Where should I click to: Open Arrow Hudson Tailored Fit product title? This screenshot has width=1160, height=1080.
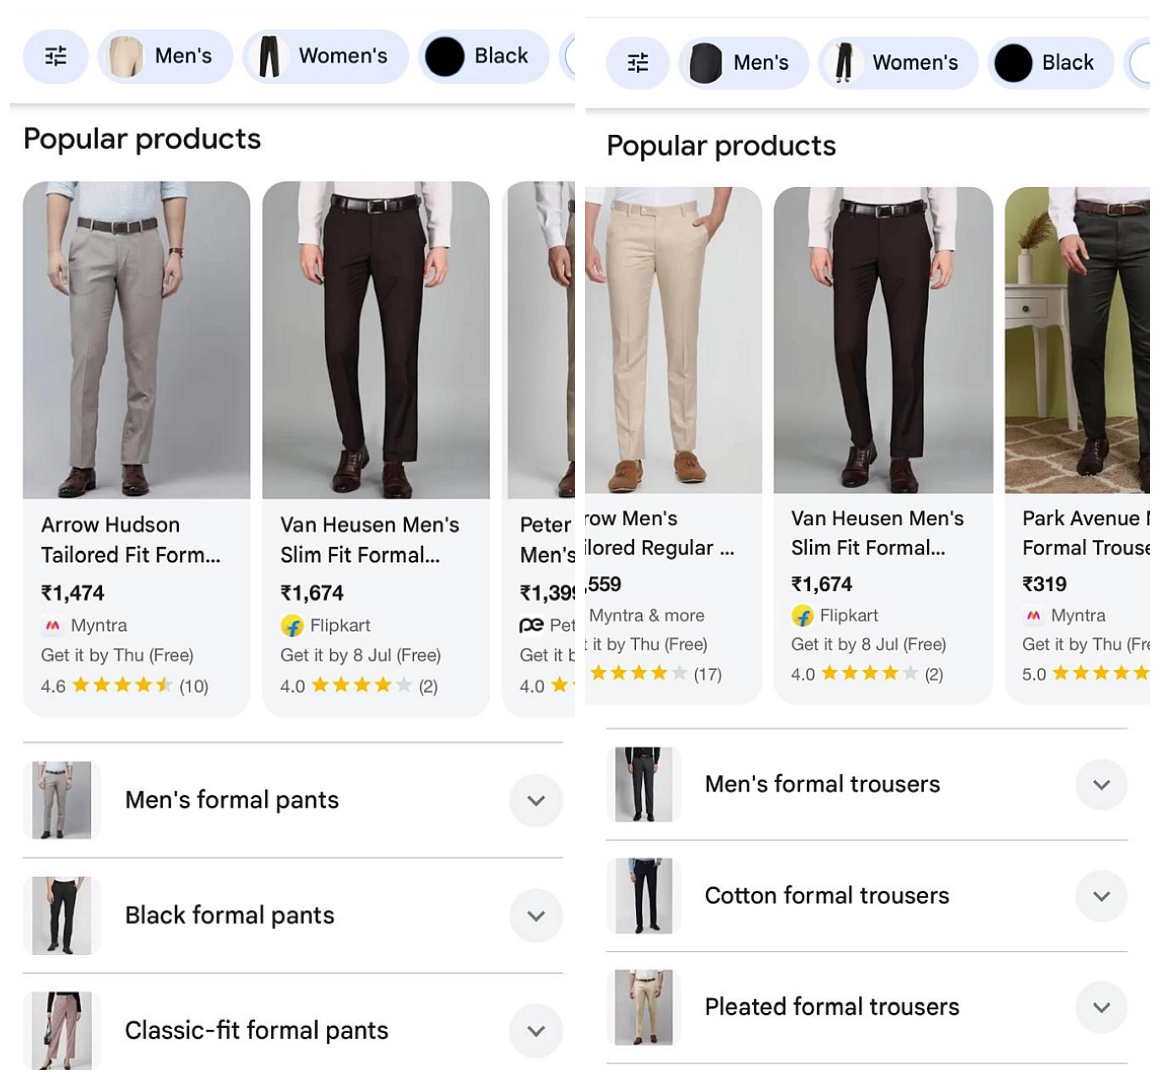pos(131,540)
